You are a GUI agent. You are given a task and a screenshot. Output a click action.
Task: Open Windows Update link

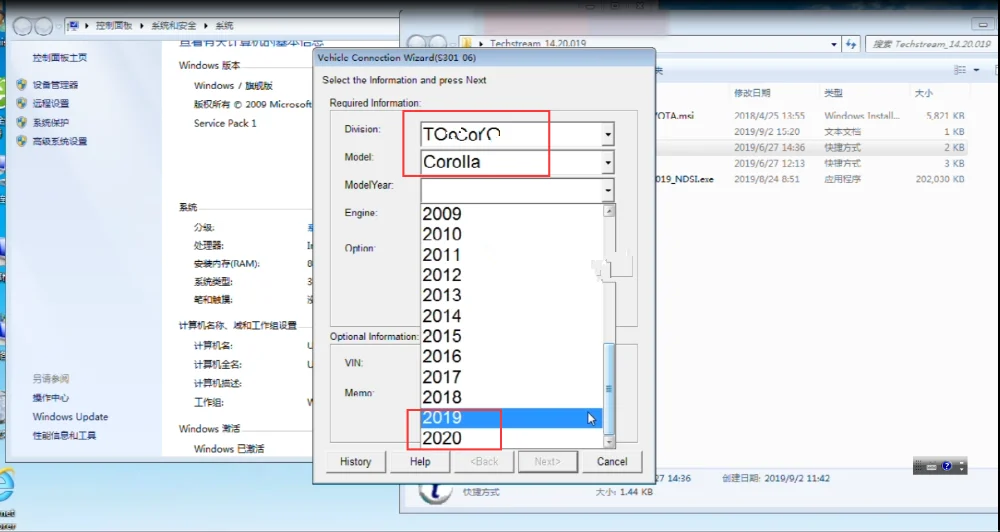click(71, 417)
